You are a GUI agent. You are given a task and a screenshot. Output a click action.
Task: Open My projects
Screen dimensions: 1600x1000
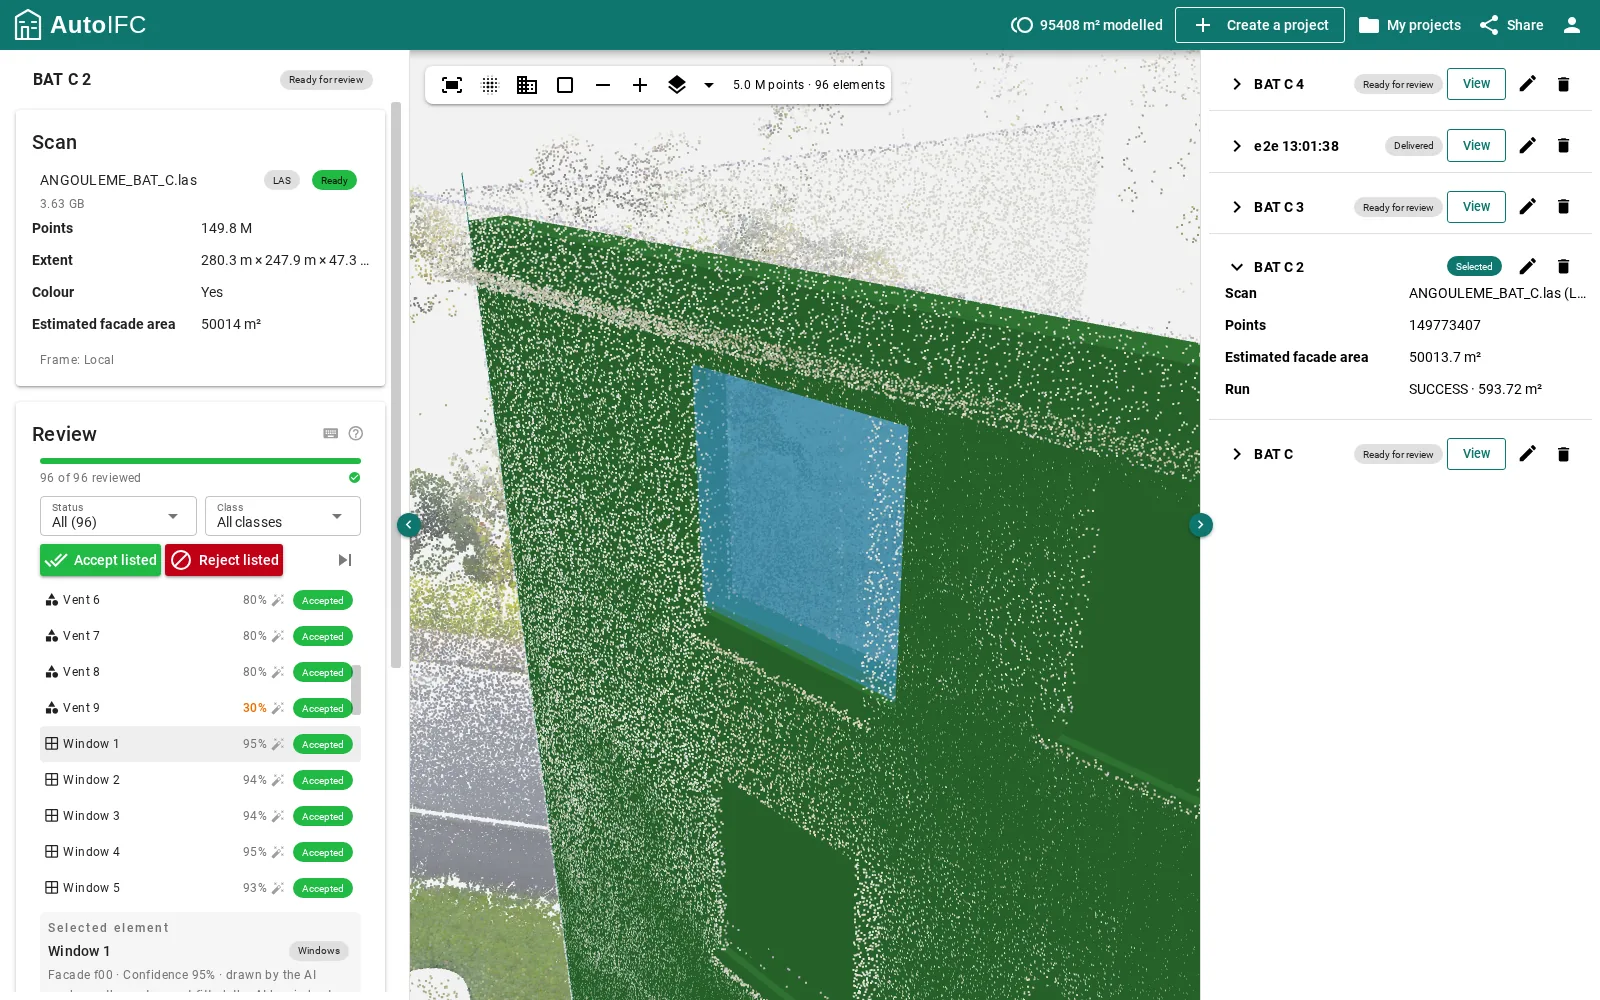coord(1410,25)
